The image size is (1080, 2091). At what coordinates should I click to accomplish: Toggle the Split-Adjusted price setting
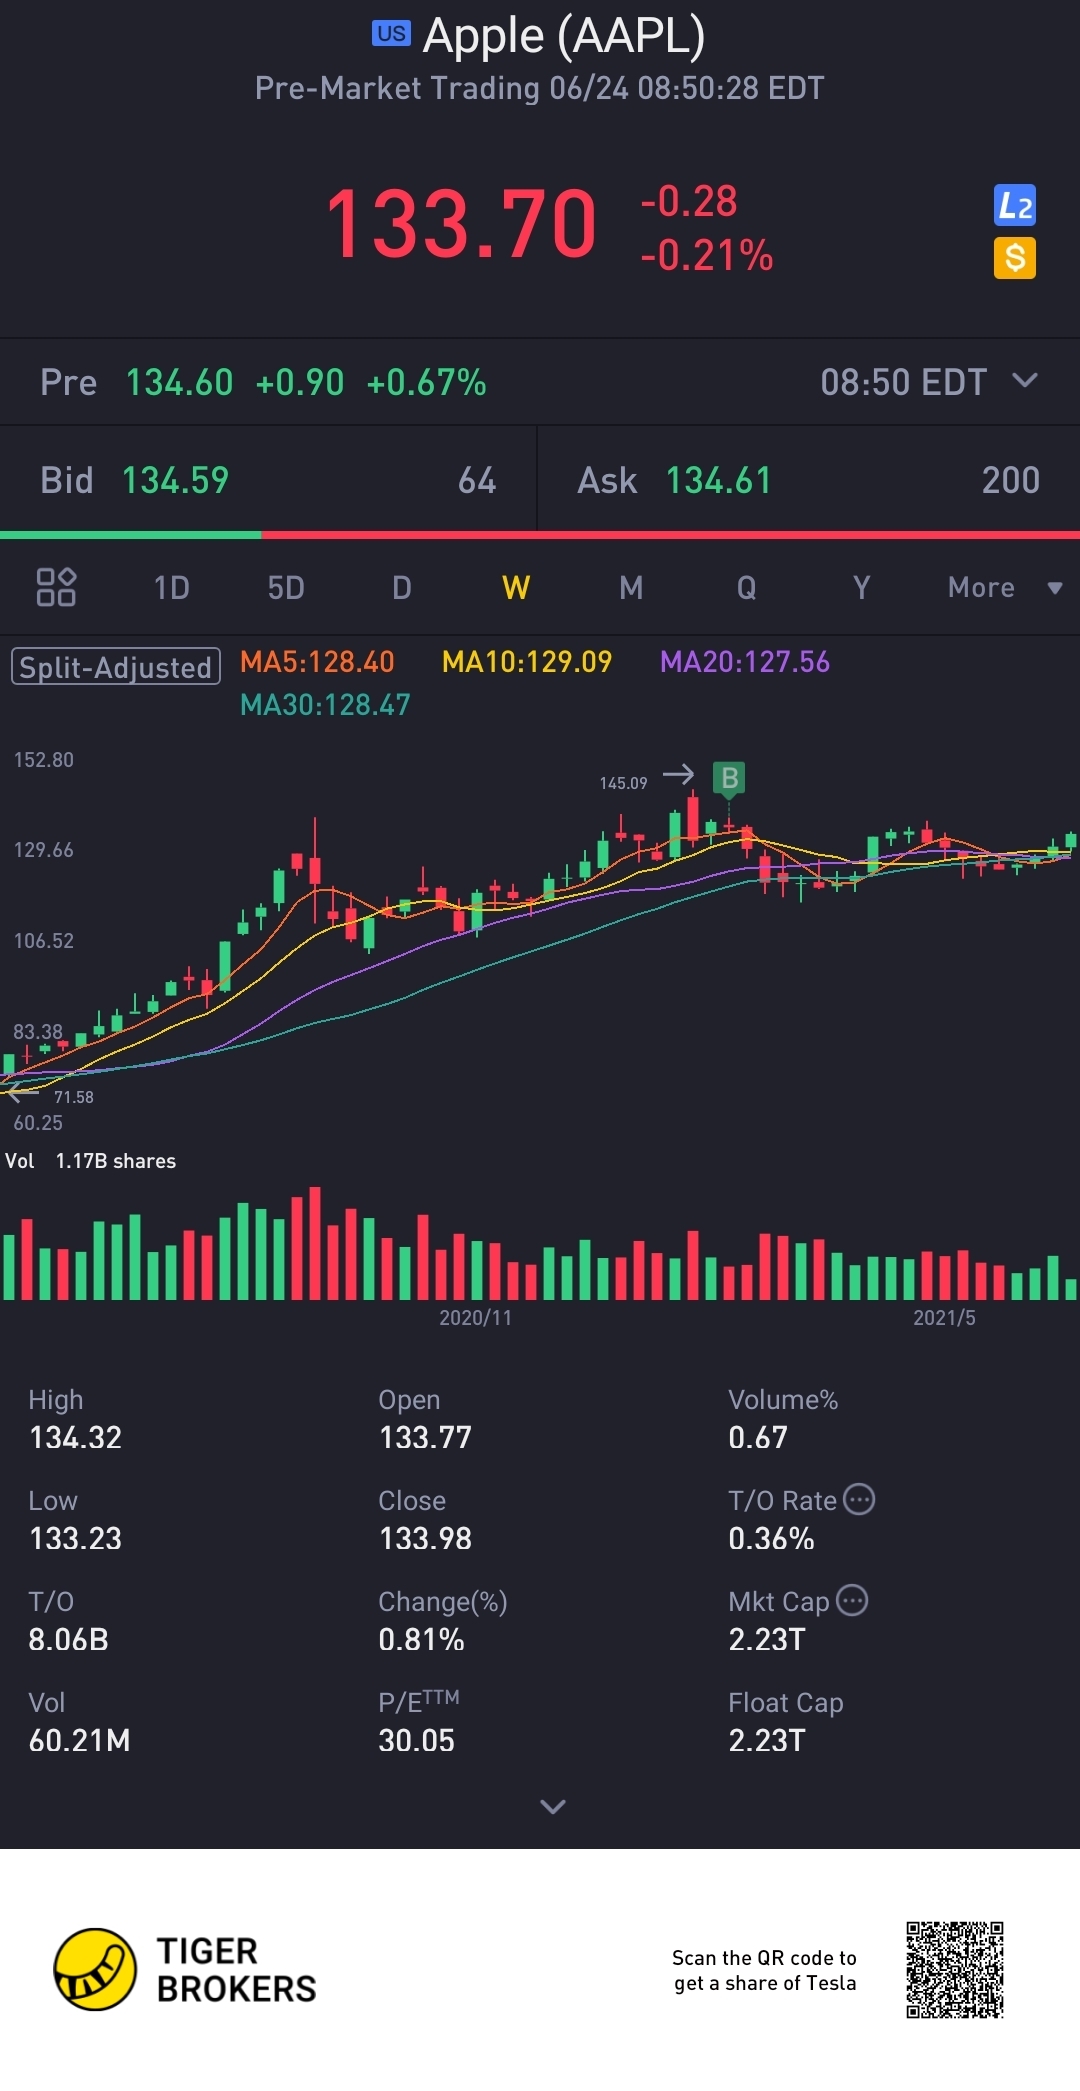pyautogui.click(x=116, y=666)
